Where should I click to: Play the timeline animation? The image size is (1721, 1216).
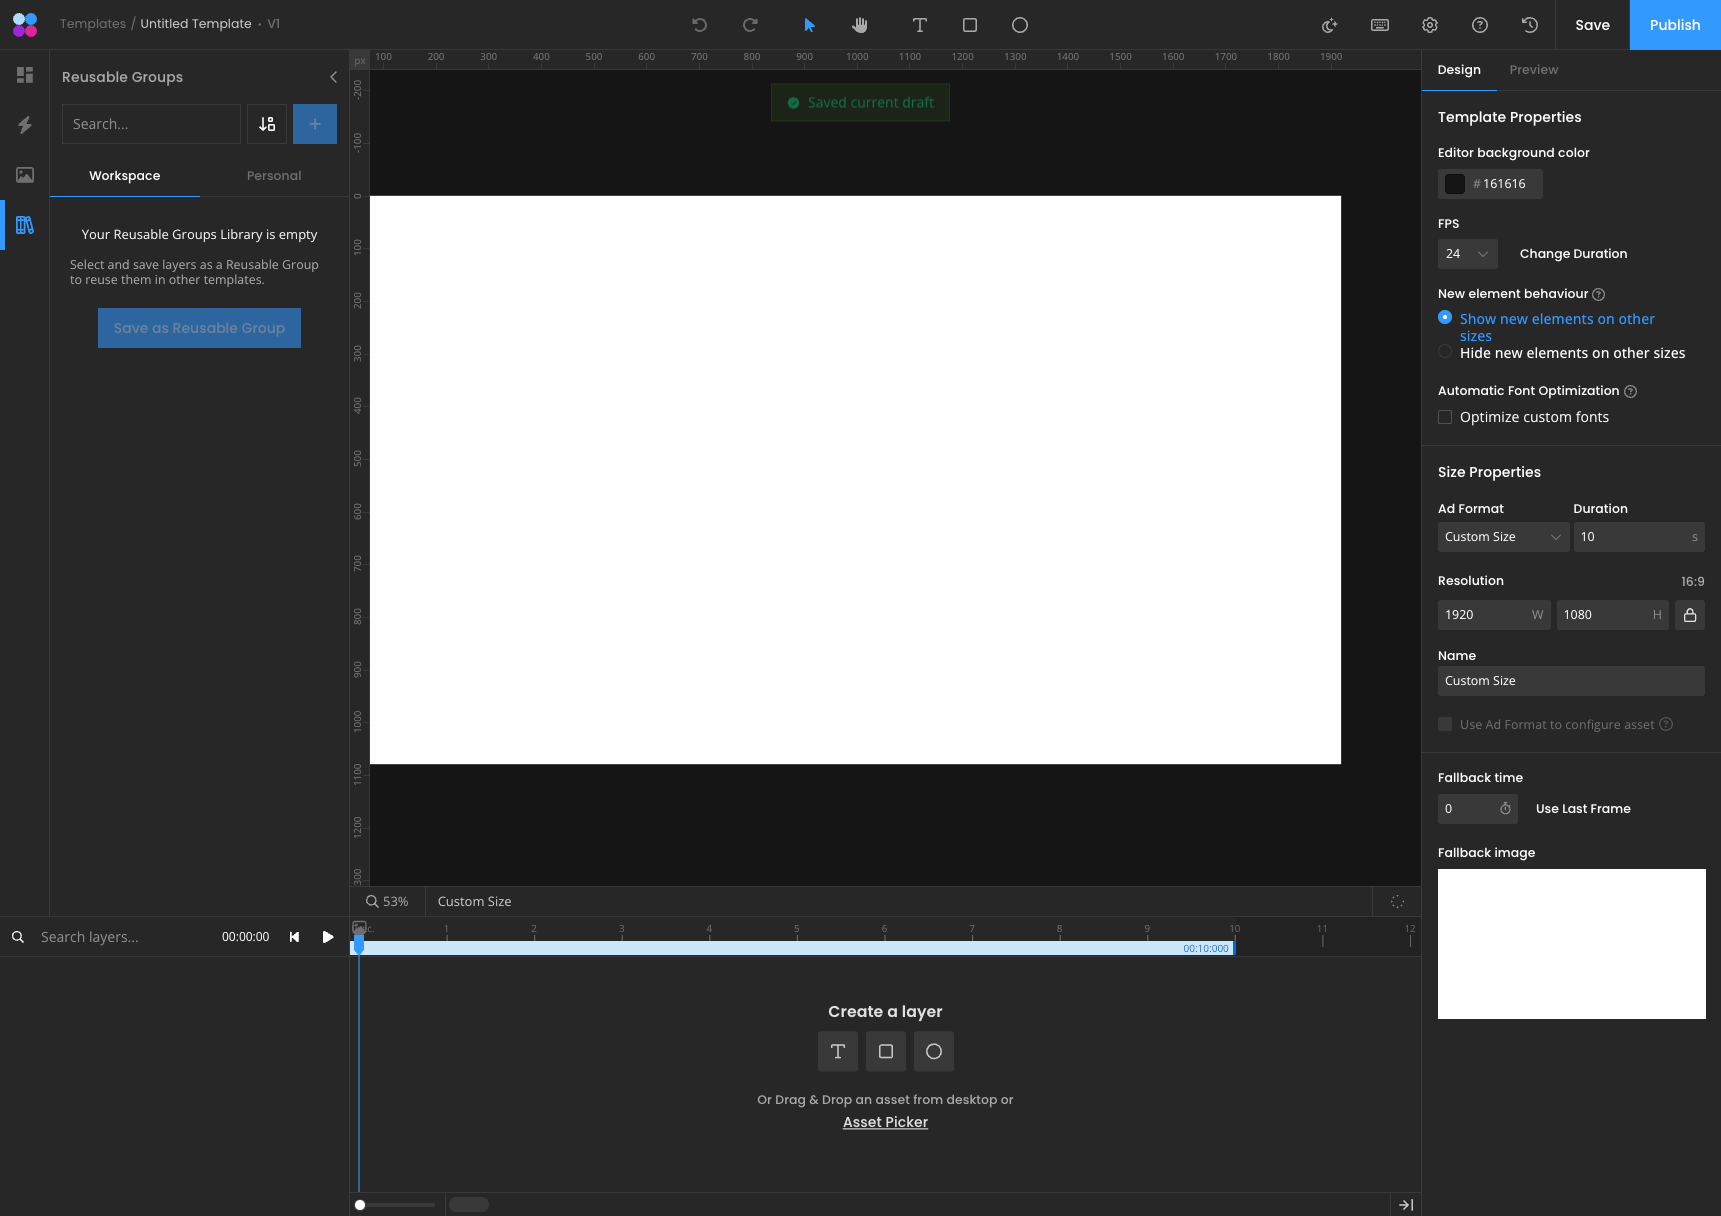328,937
